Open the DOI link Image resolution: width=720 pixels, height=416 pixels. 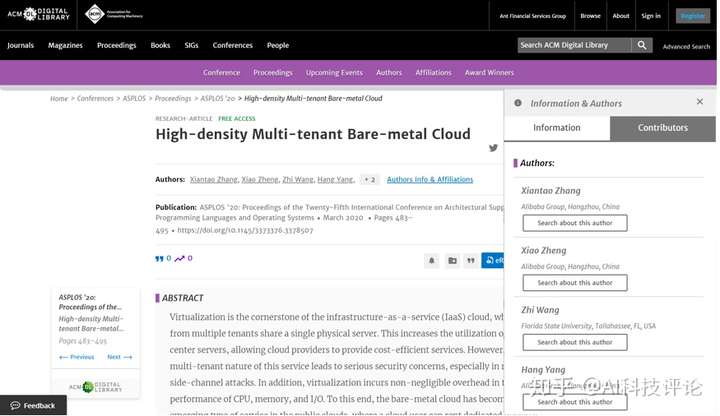click(x=245, y=230)
